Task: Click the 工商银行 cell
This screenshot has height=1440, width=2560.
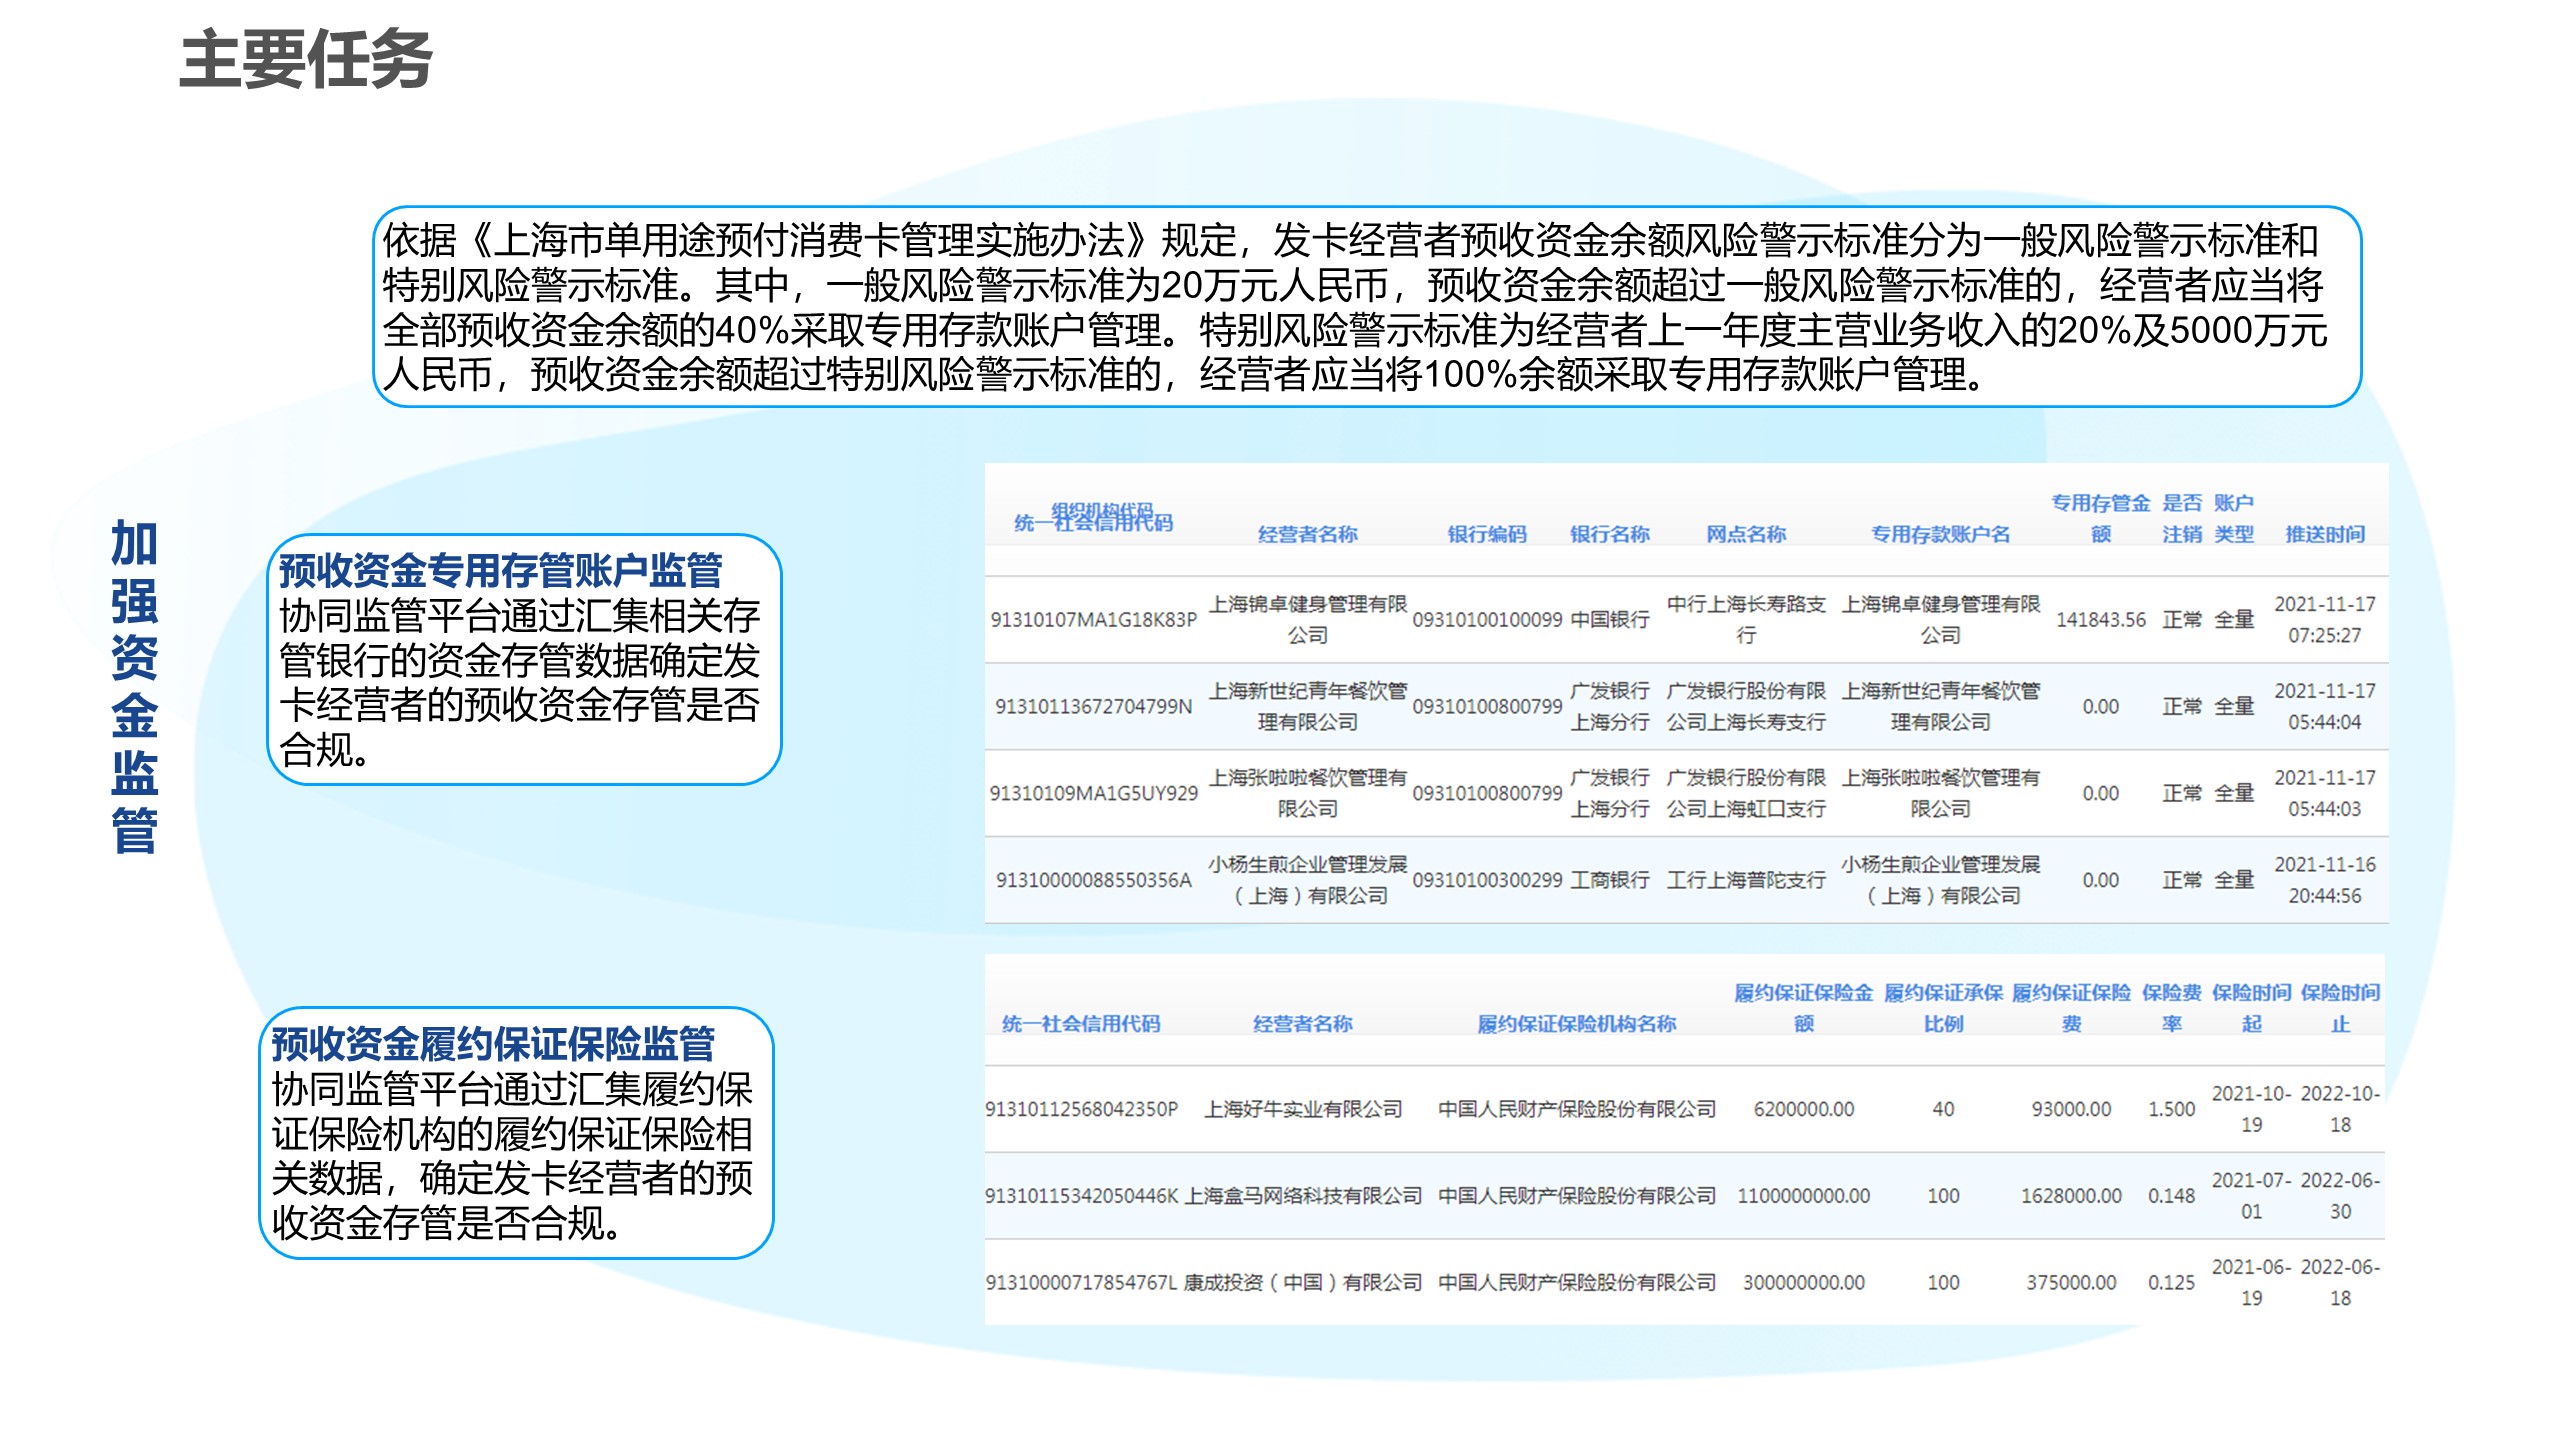Action: click(1609, 881)
